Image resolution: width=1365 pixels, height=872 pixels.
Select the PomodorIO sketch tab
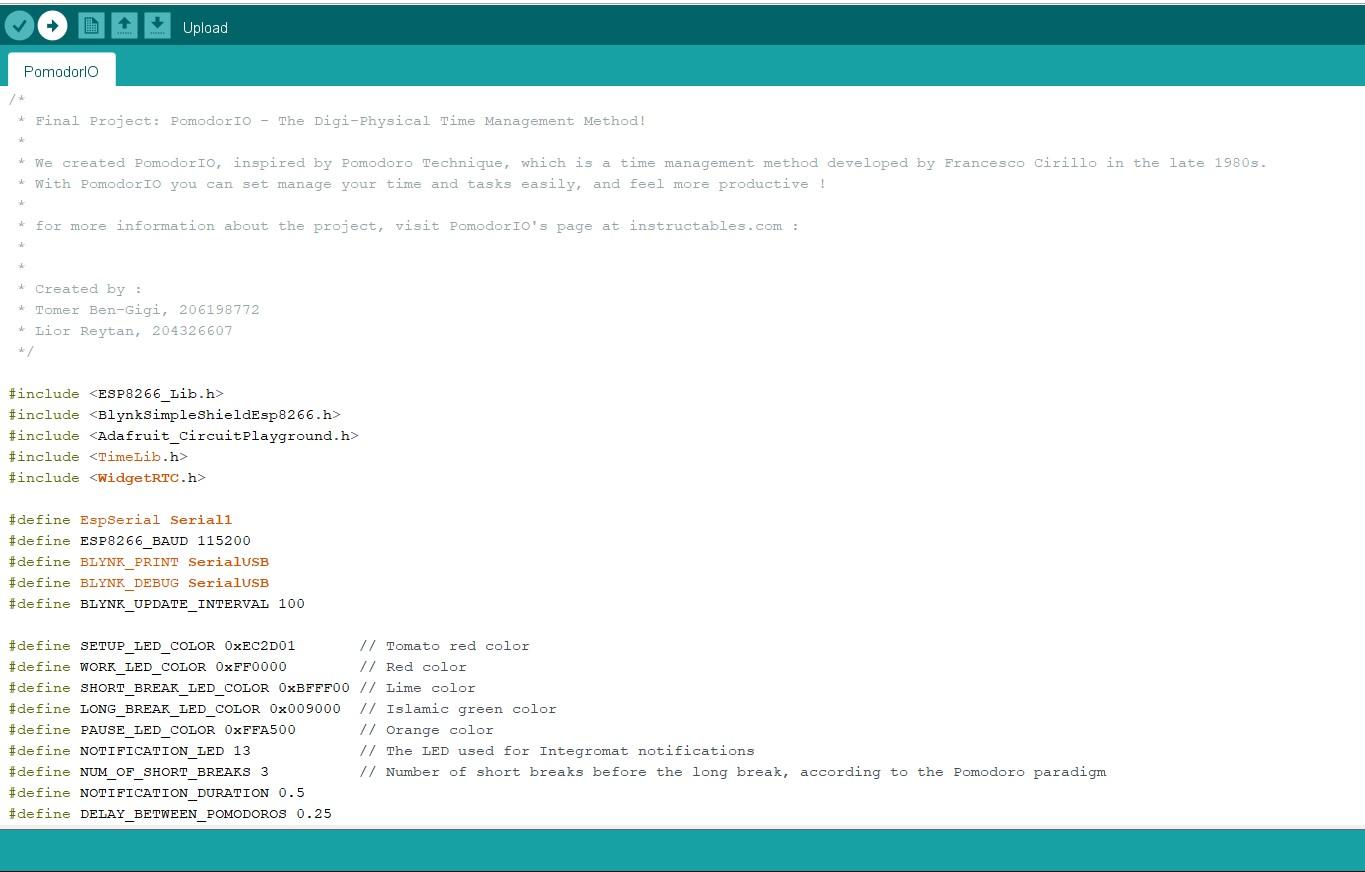pos(61,71)
